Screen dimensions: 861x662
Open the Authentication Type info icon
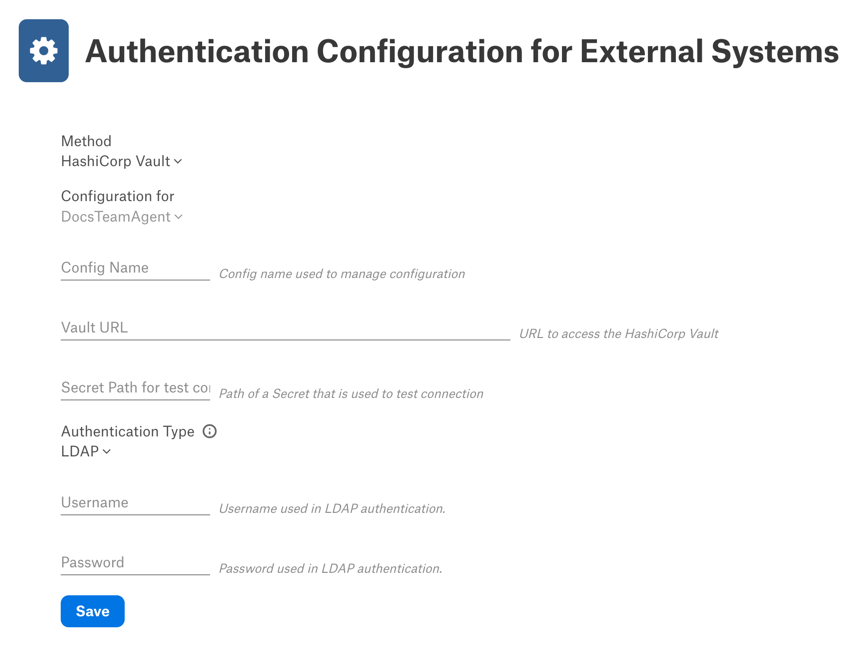click(x=209, y=431)
